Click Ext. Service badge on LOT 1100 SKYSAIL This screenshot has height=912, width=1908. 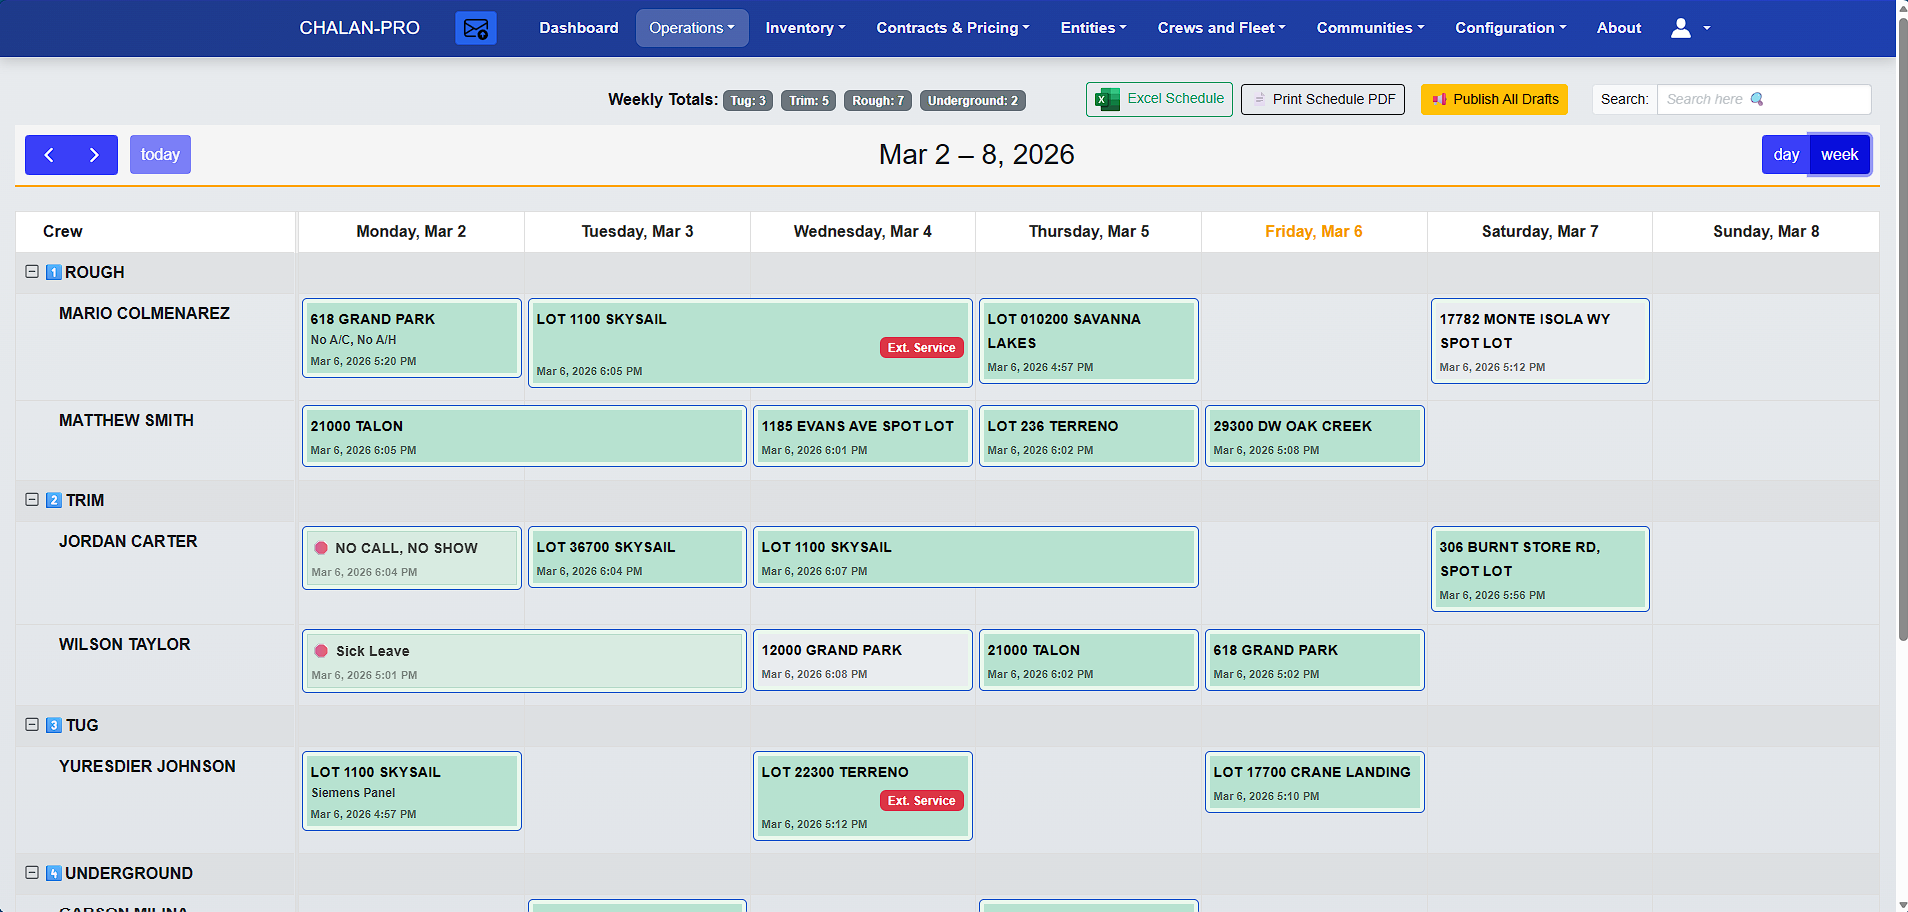920,347
